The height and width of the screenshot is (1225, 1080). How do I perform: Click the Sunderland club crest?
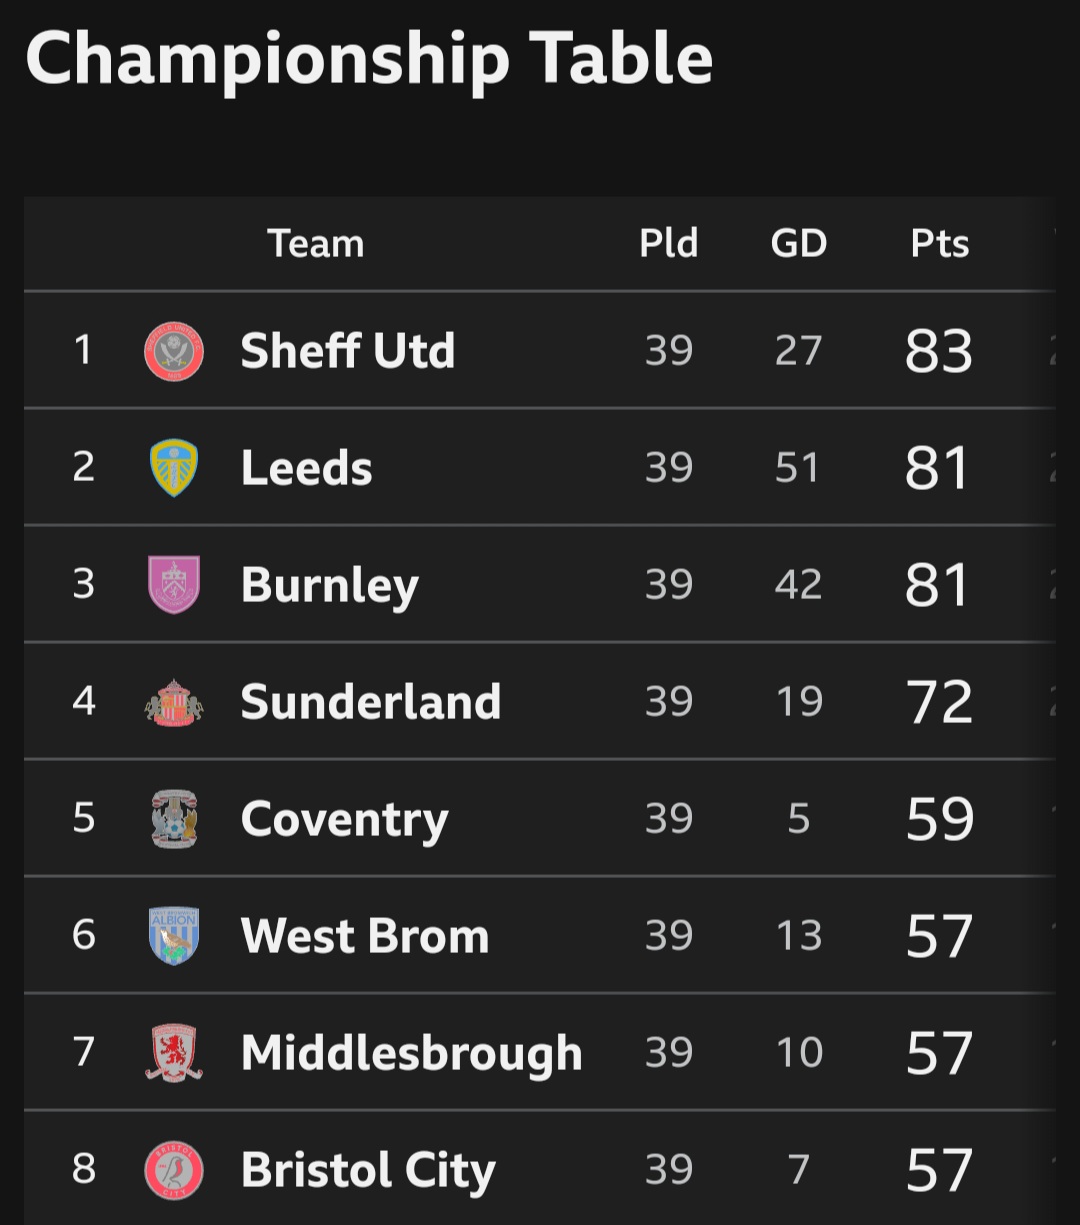point(174,702)
